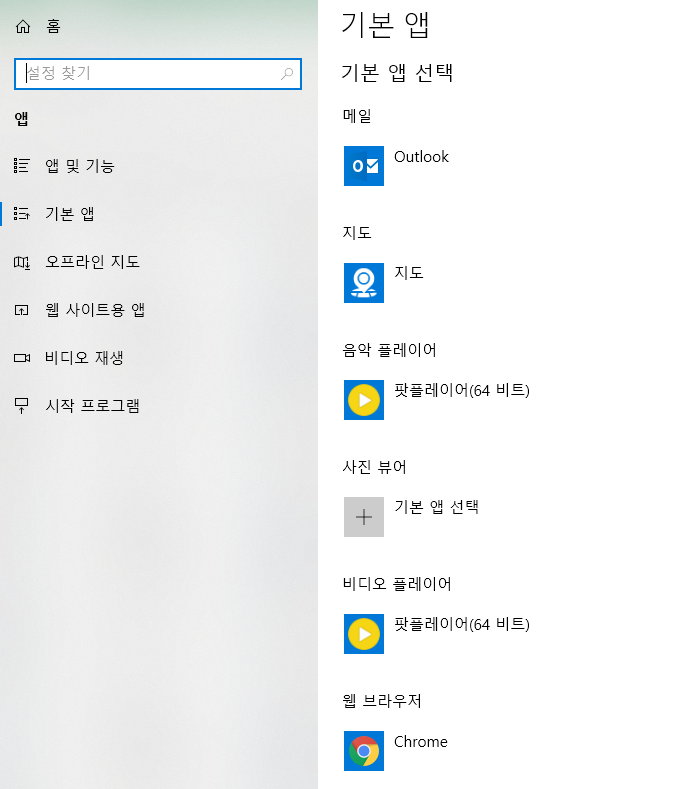Click the home house icon
Screen dimensions: 687x789
tap(23, 26)
